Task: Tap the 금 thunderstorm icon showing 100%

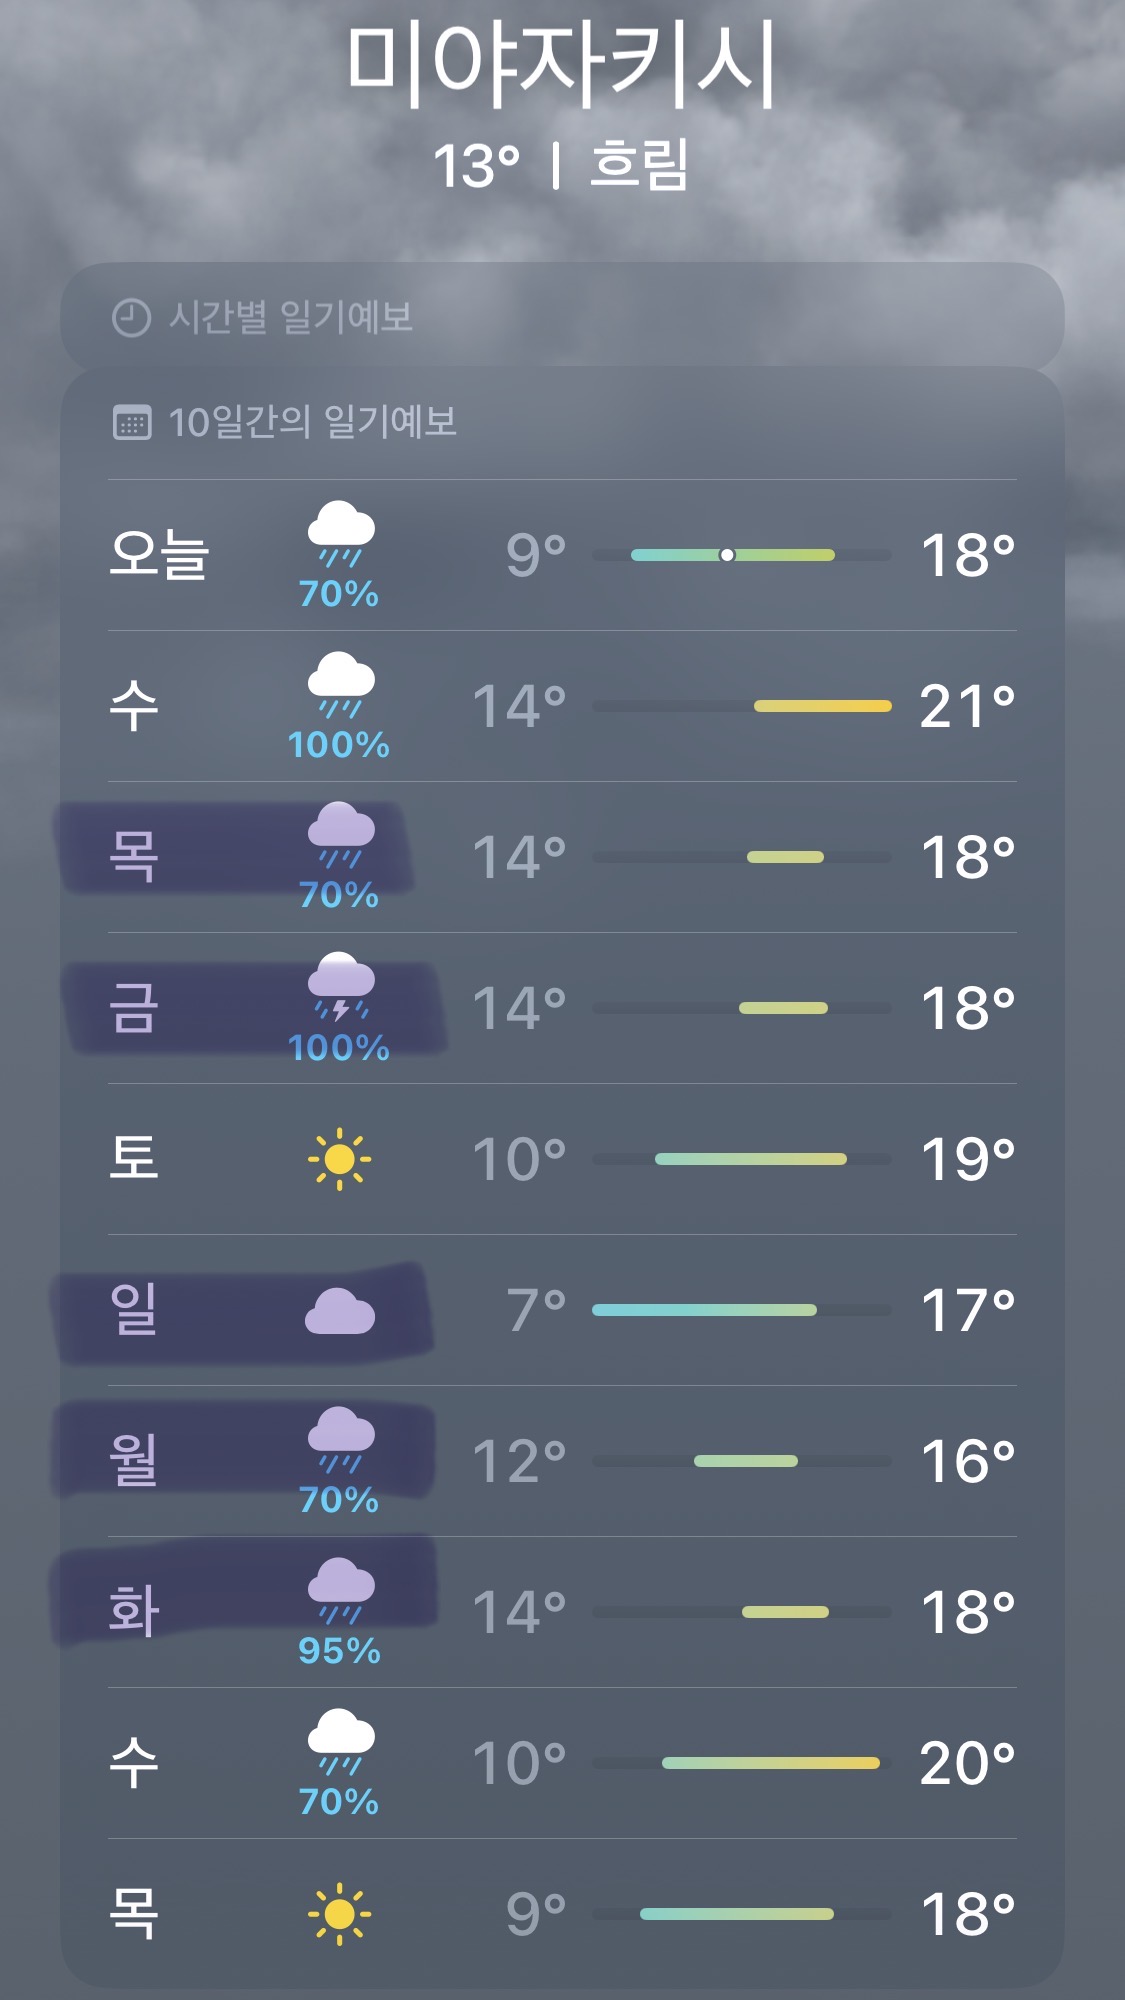Action: pyautogui.click(x=340, y=987)
